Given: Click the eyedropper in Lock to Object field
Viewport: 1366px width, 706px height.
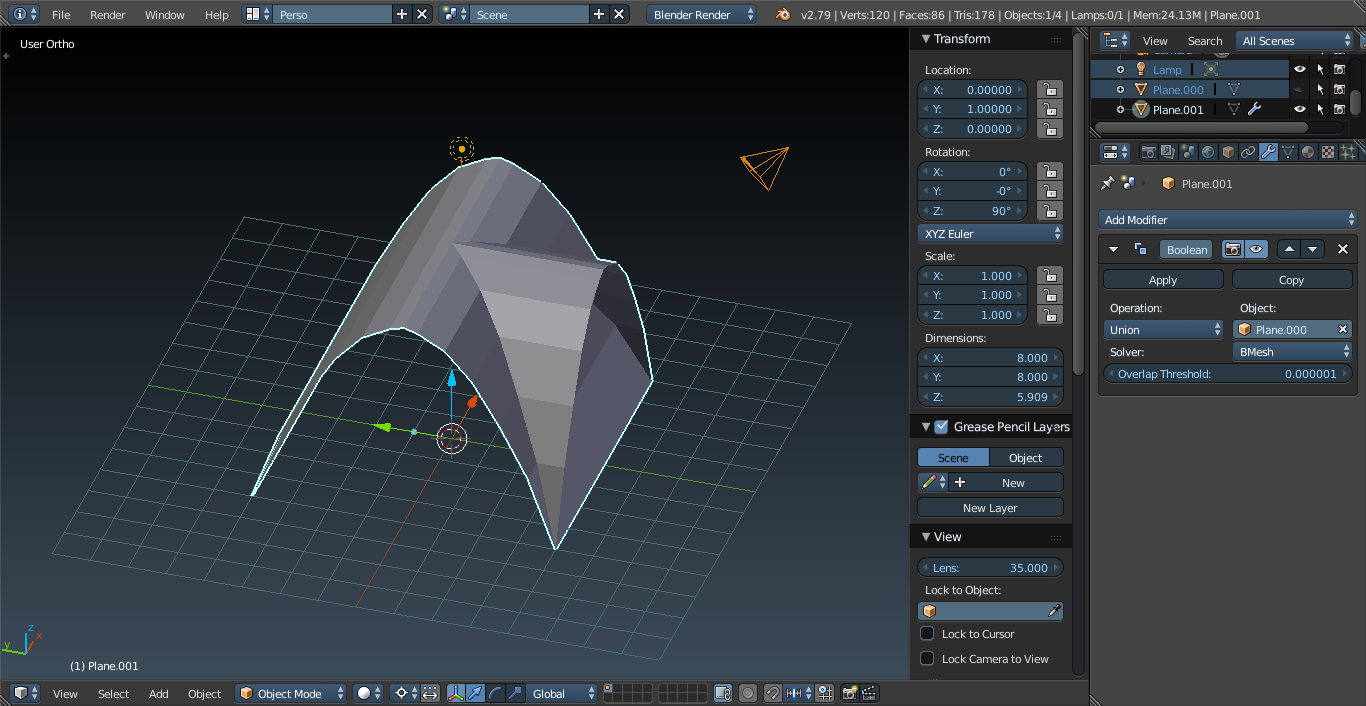Looking at the screenshot, I should 1054,611.
